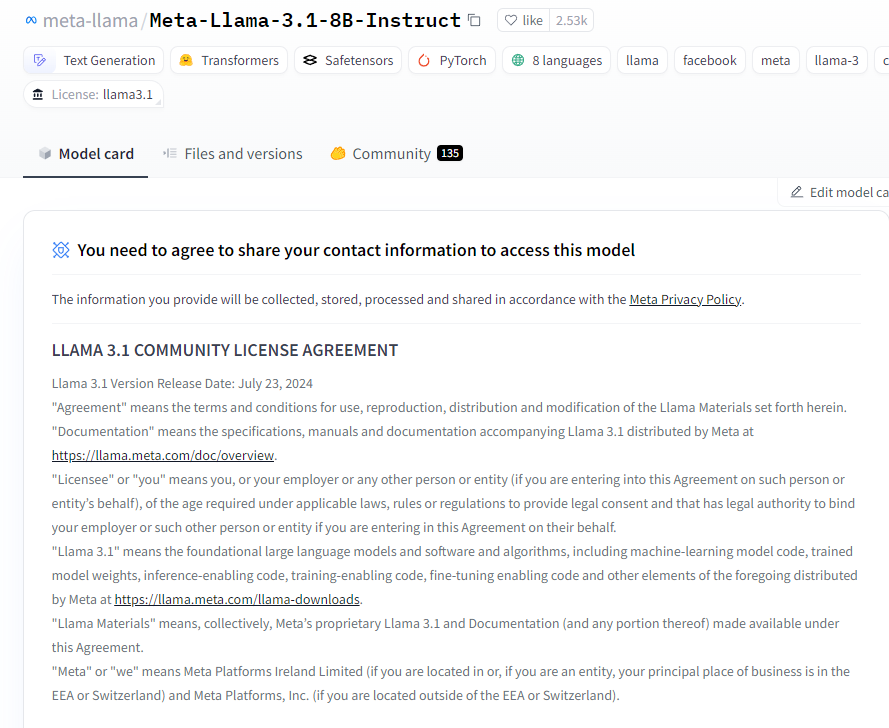Click the Edit model card pencil icon
This screenshot has height=728, width=889.
click(797, 192)
